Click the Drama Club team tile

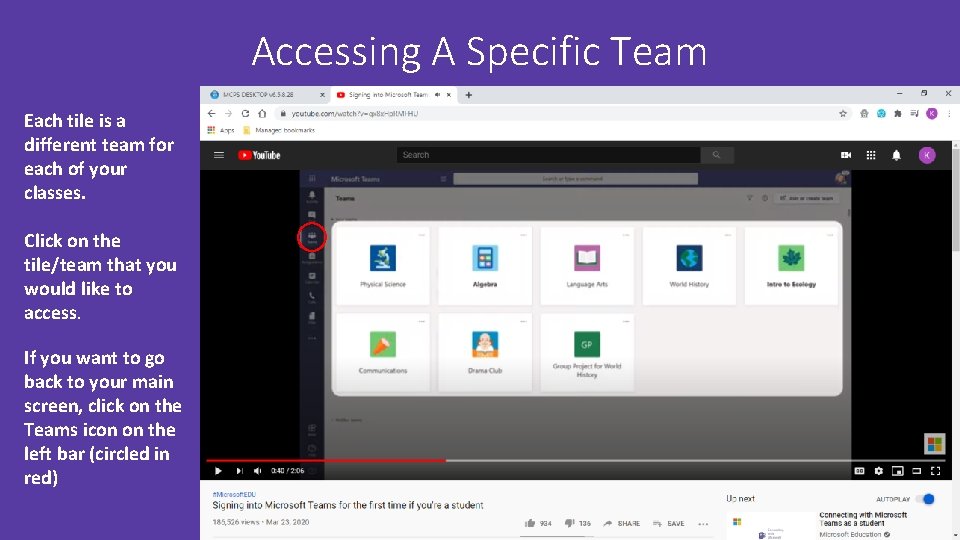(485, 352)
